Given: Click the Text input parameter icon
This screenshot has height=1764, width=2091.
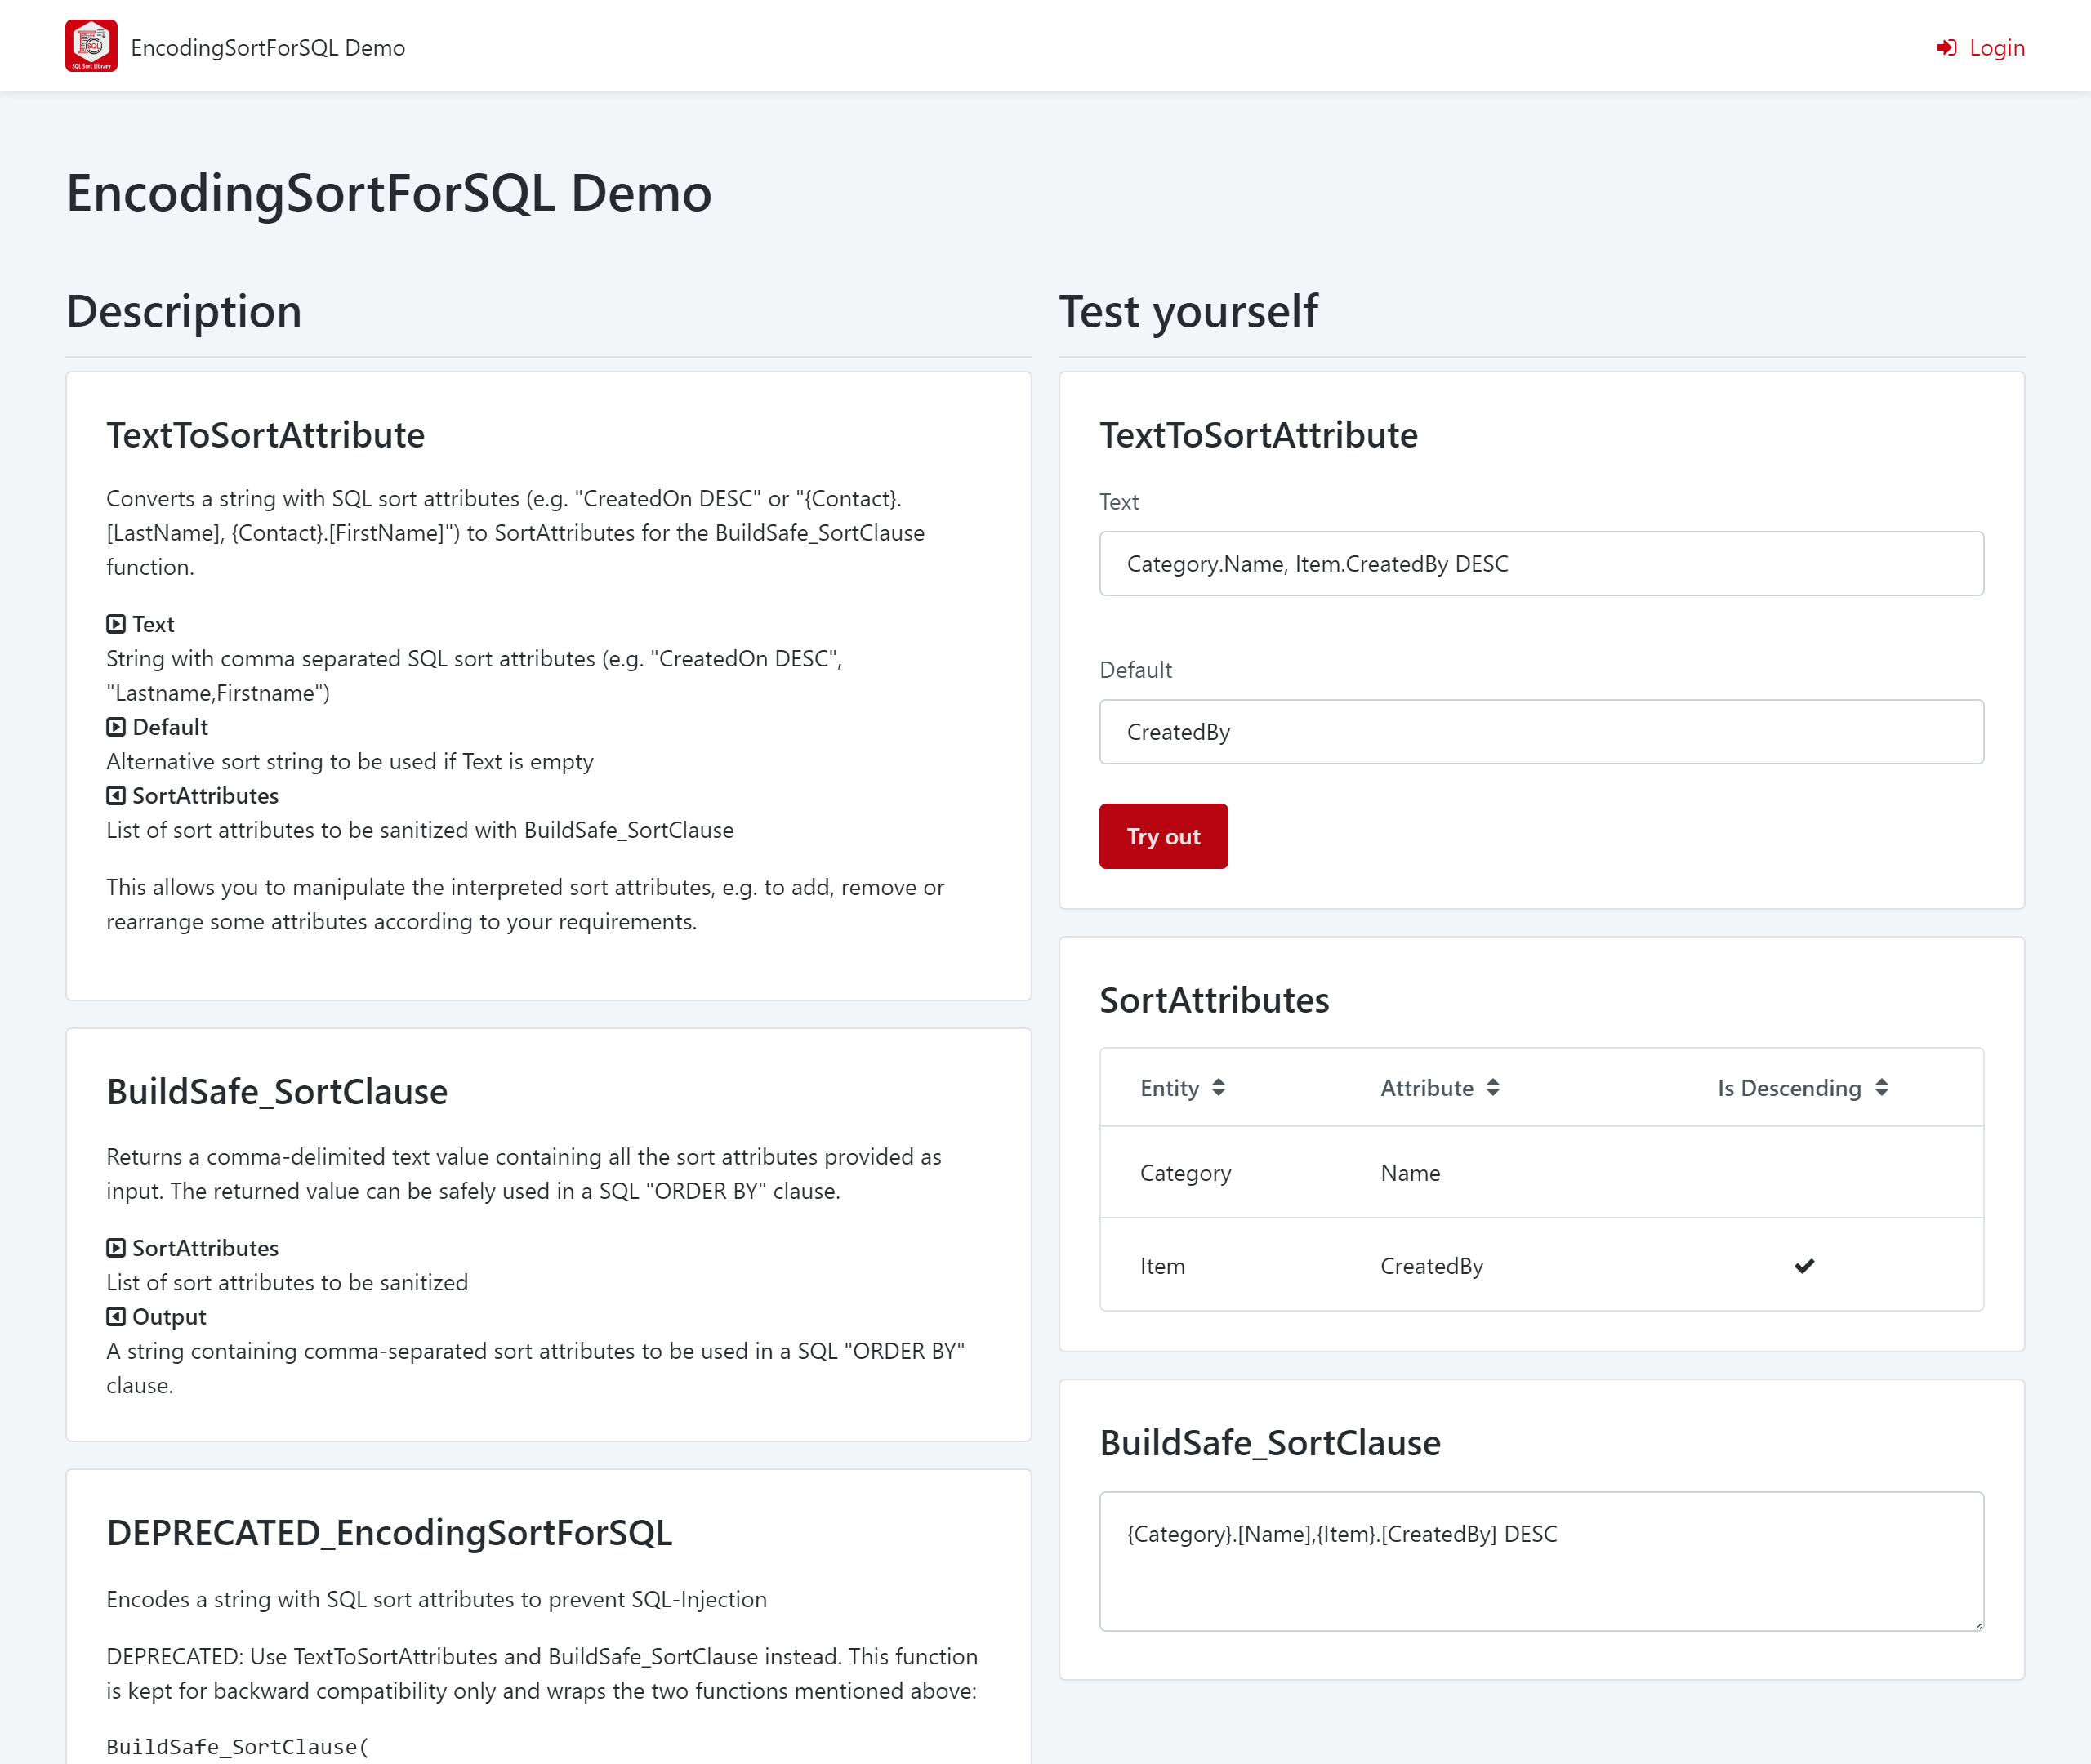Looking at the screenshot, I should (x=116, y=624).
